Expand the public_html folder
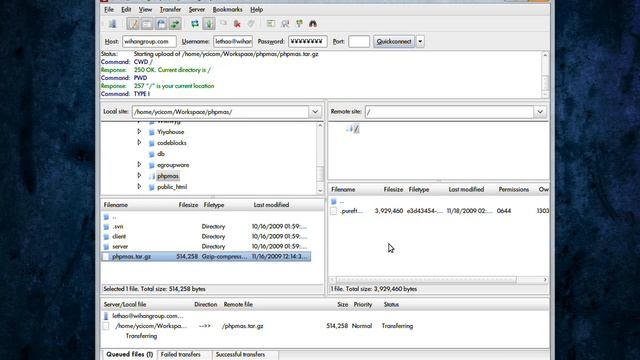The width and height of the screenshot is (640, 360). (139, 187)
